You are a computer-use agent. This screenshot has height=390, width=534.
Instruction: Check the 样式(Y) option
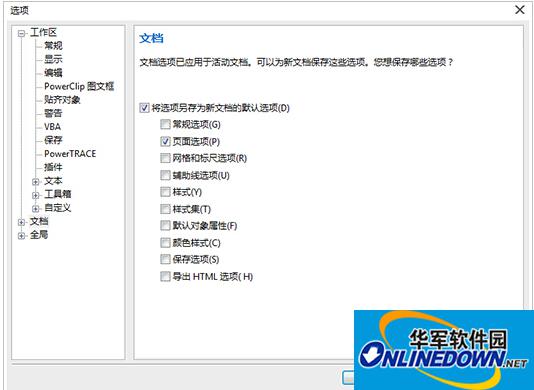(165, 192)
